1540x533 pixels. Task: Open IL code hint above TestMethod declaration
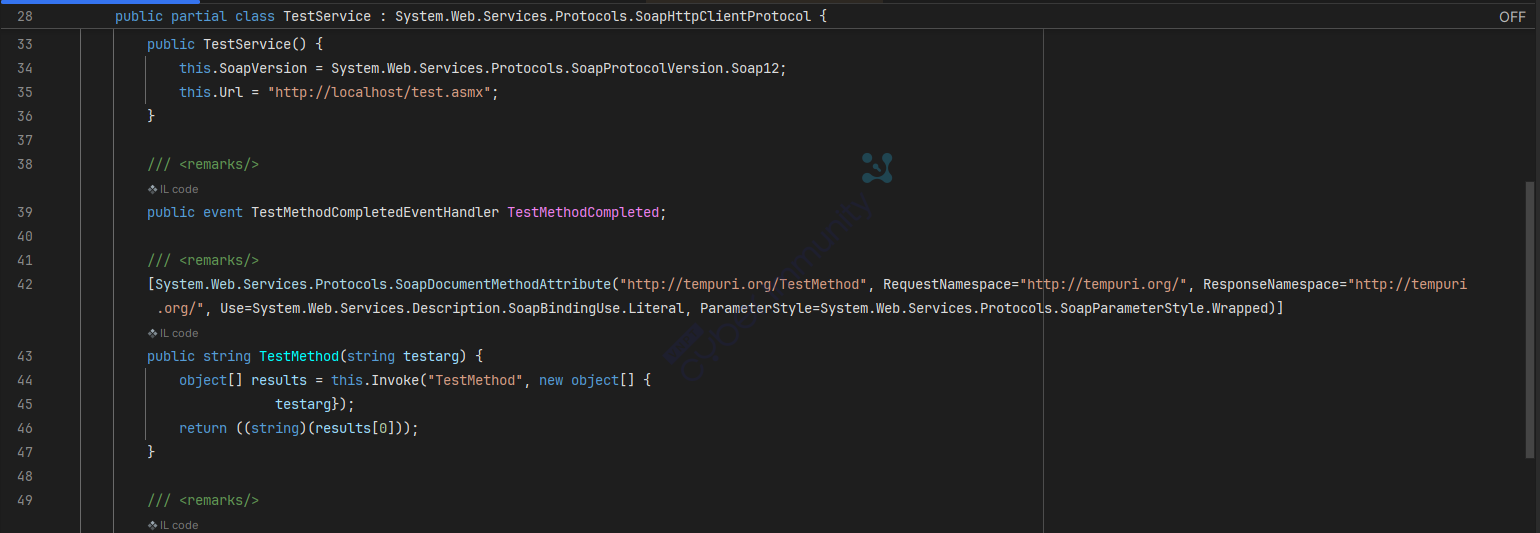(173, 333)
